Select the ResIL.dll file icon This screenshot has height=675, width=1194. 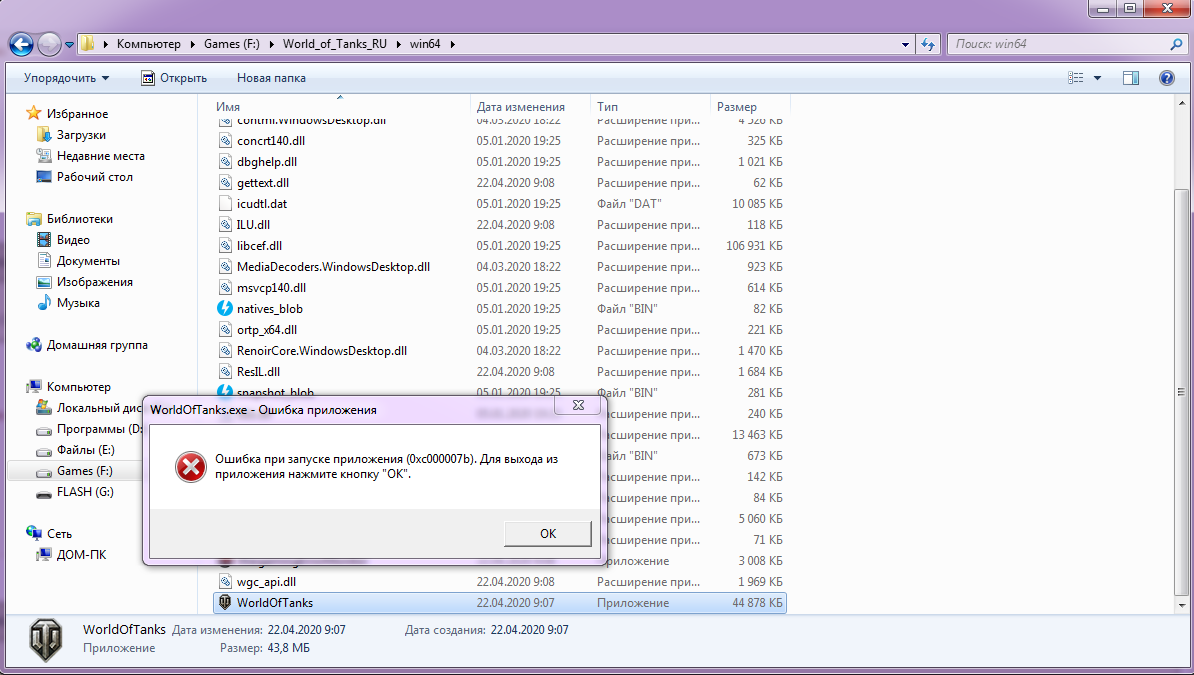coord(225,372)
